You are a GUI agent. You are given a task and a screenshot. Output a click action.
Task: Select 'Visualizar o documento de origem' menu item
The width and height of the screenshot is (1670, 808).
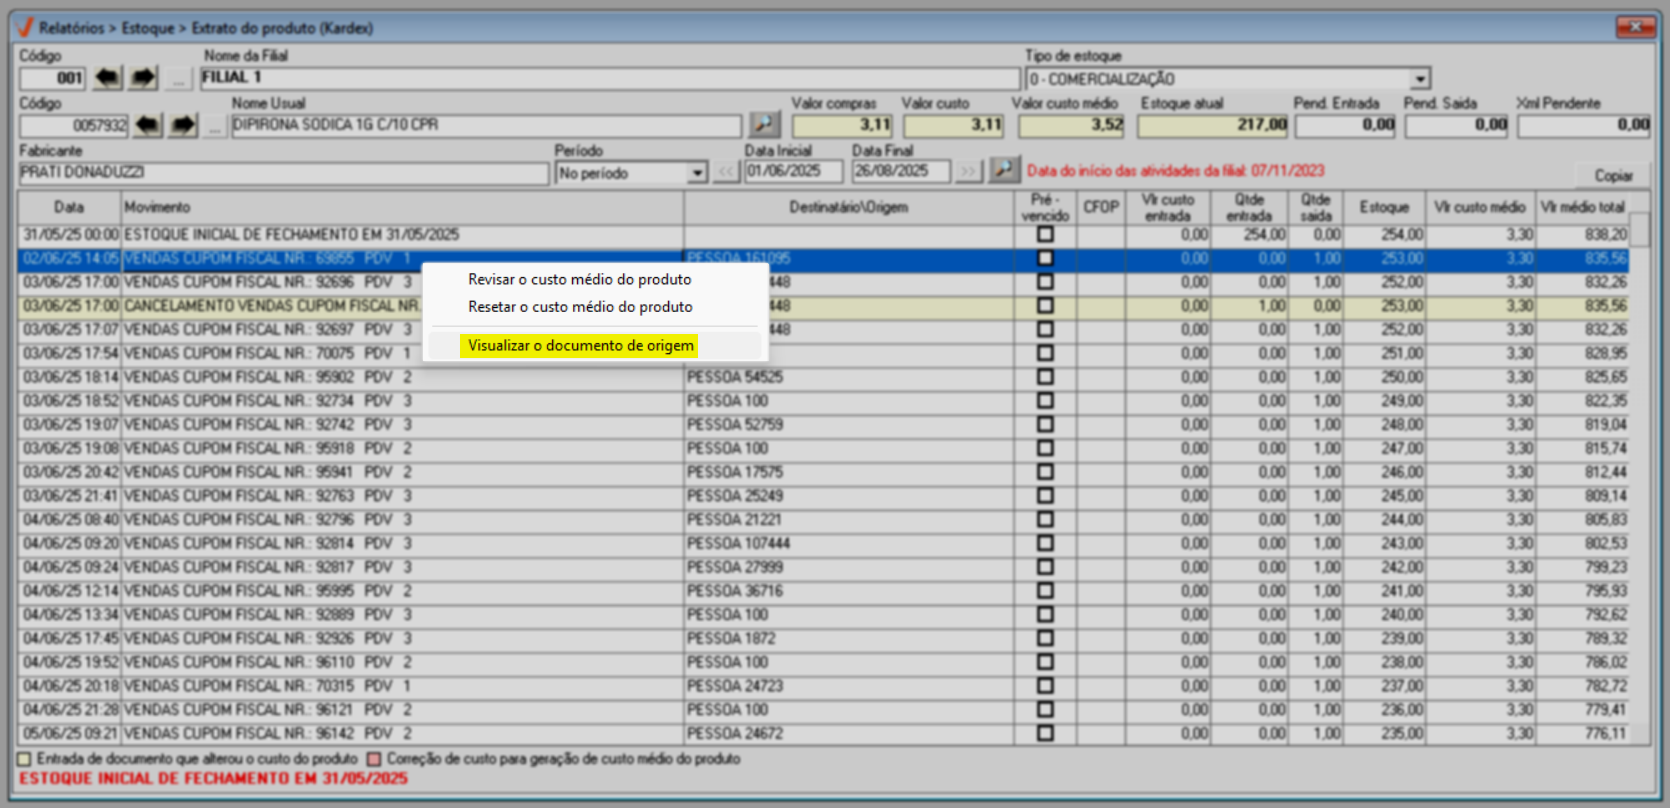(x=580, y=346)
